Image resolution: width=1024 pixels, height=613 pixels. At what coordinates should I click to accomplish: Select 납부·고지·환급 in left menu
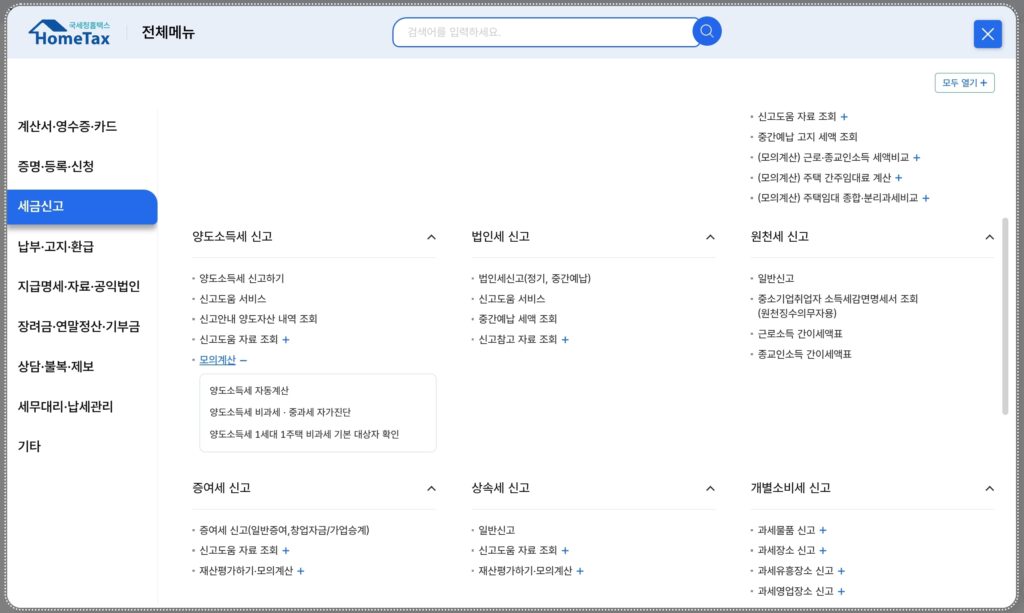point(56,246)
